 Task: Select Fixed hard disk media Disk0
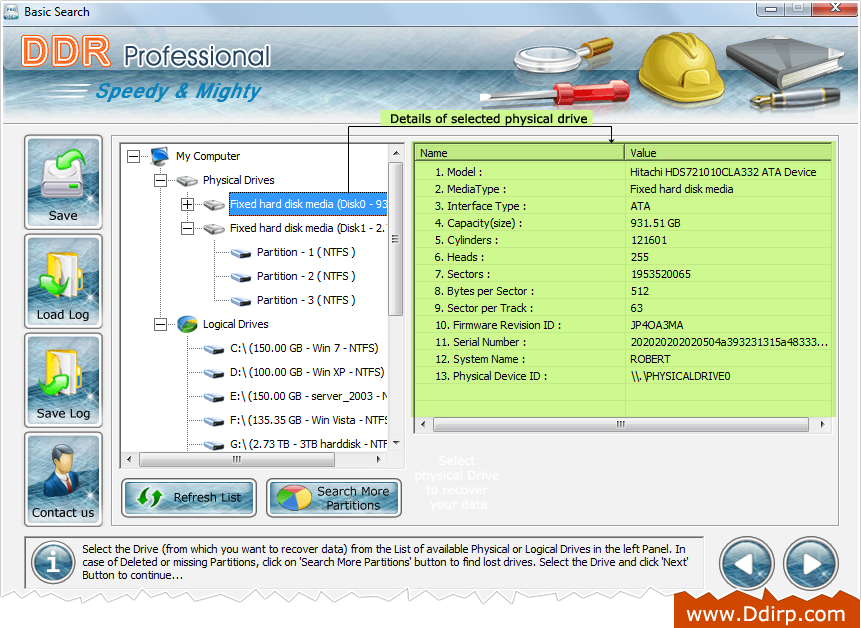308,204
